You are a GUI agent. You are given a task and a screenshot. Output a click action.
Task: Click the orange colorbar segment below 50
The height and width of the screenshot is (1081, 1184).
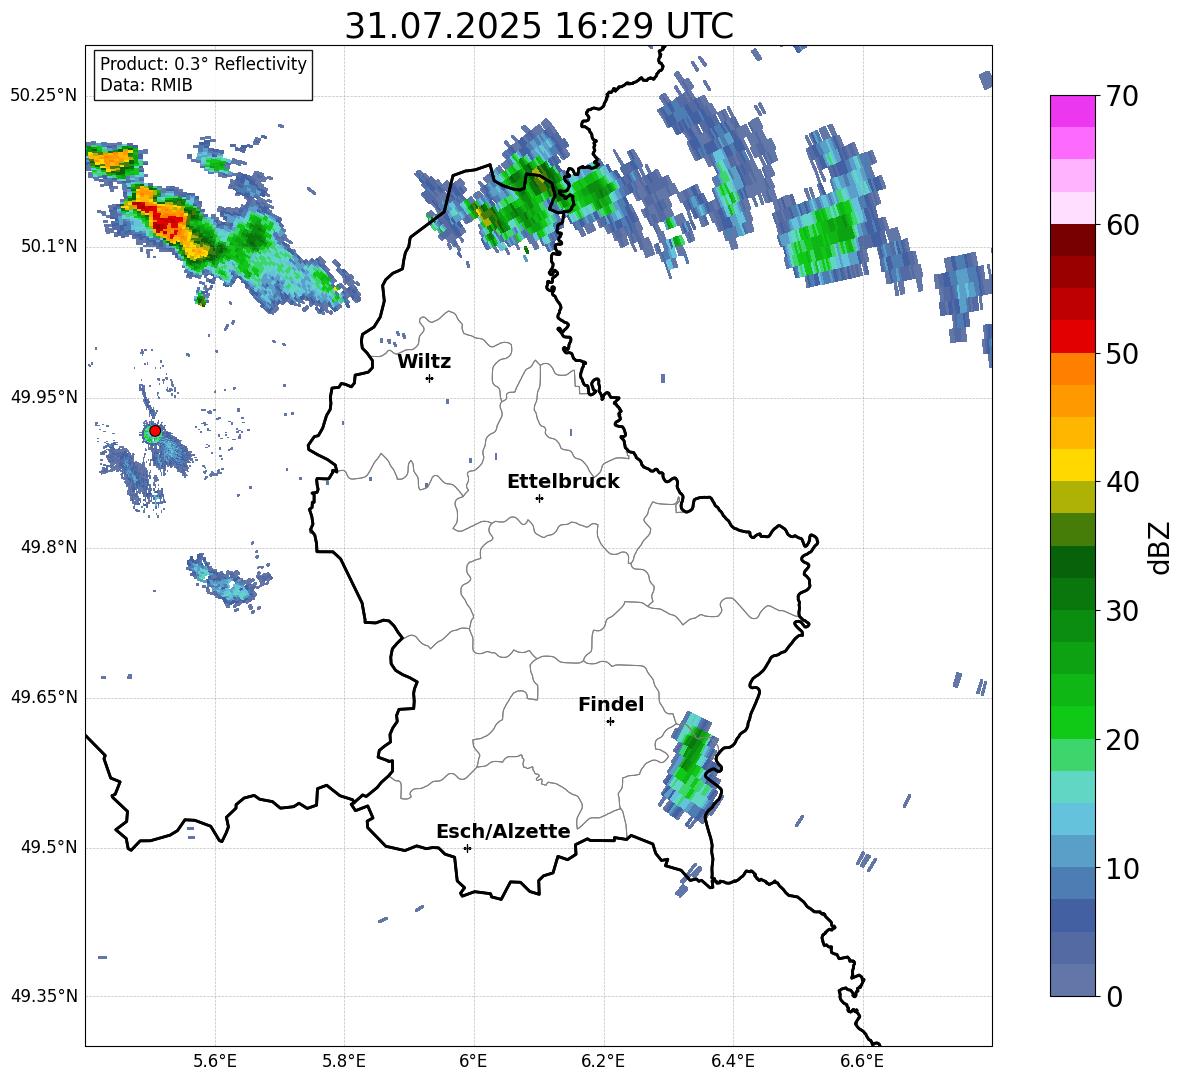[1072, 368]
